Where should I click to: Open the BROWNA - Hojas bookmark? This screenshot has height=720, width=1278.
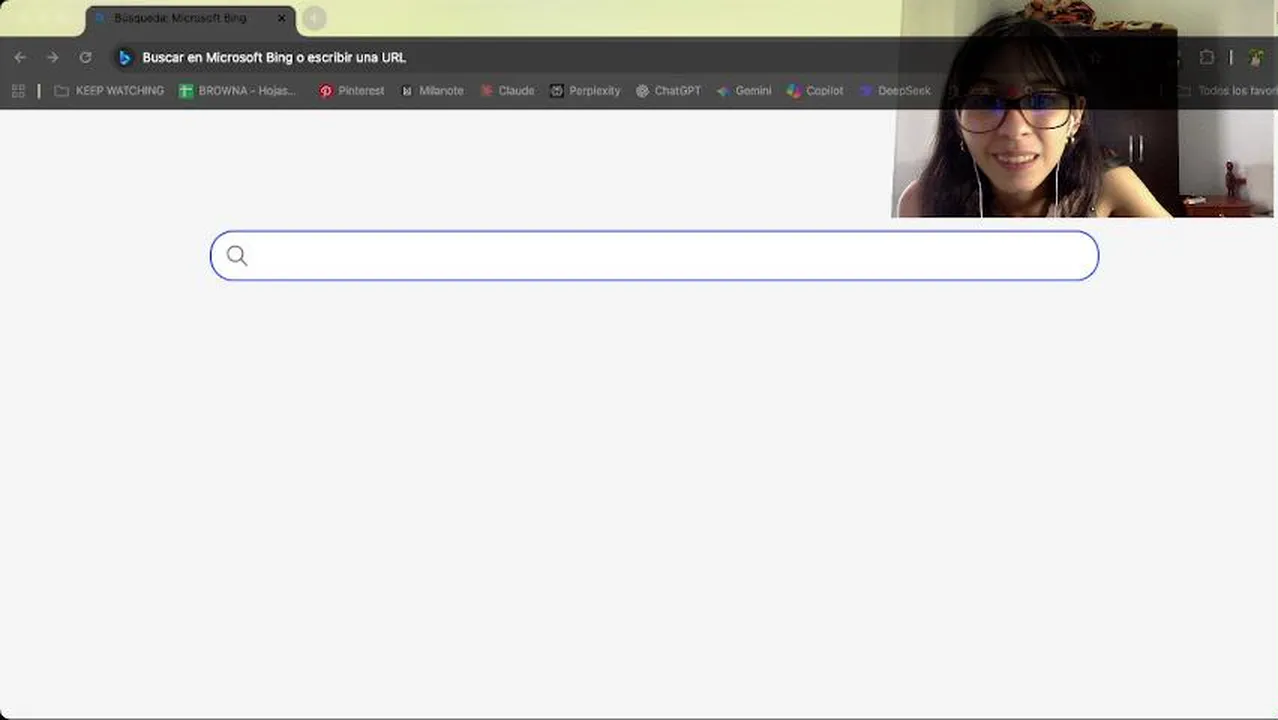tap(238, 91)
